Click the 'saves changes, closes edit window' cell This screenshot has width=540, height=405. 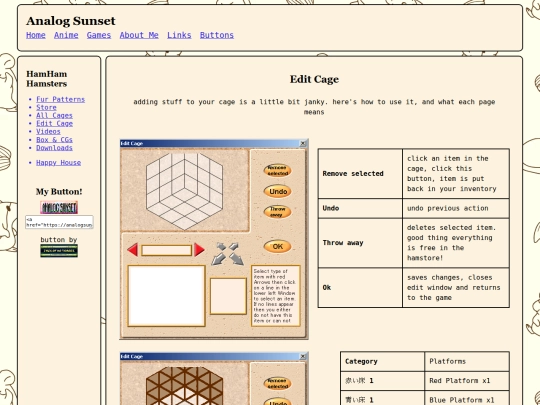point(456,288)
